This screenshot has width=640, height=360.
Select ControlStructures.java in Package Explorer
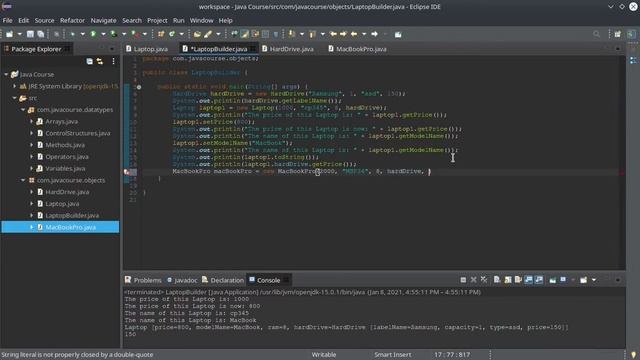pos(78,133)
